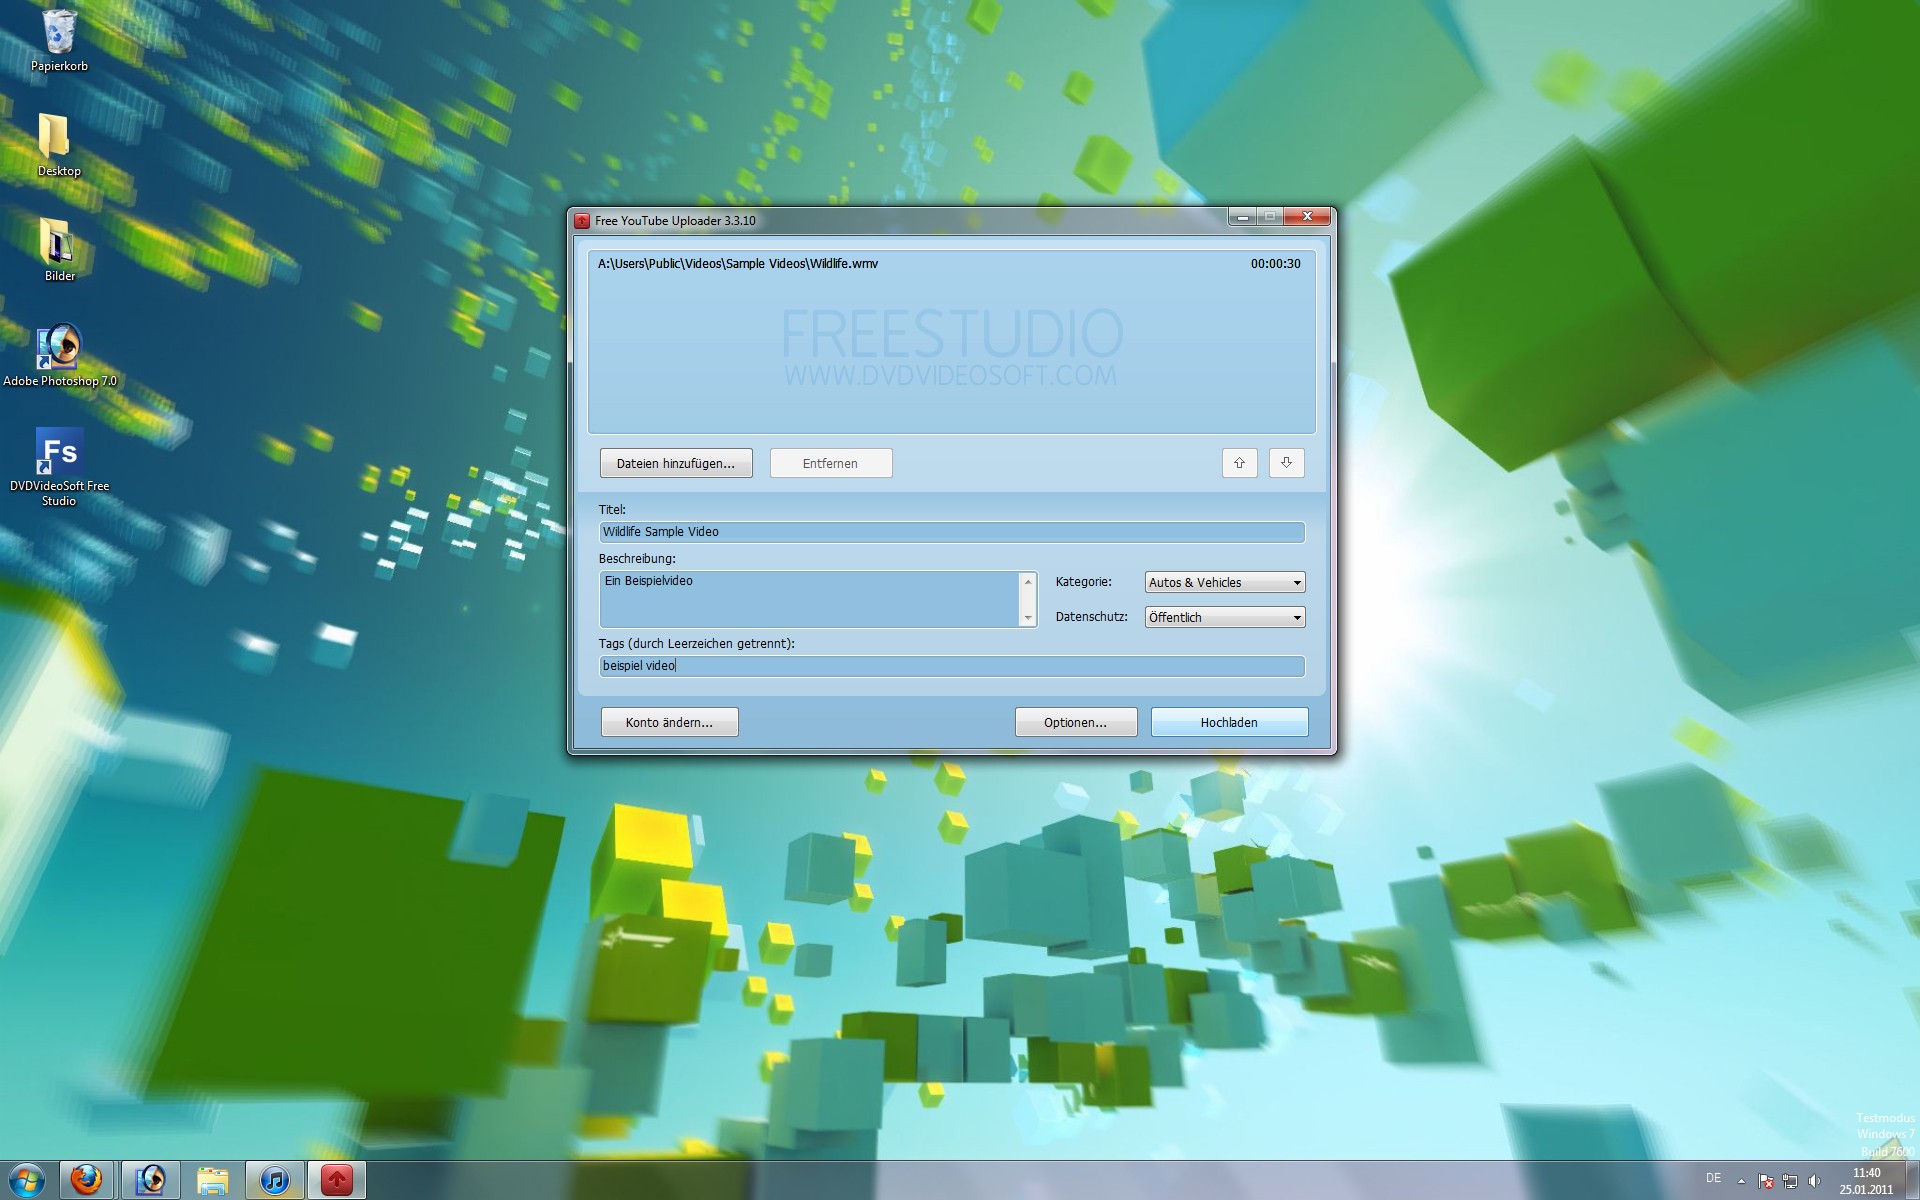
Task: Select DVDVideoSoft Free Studio desktop shortcut
Action: (59, 467)
